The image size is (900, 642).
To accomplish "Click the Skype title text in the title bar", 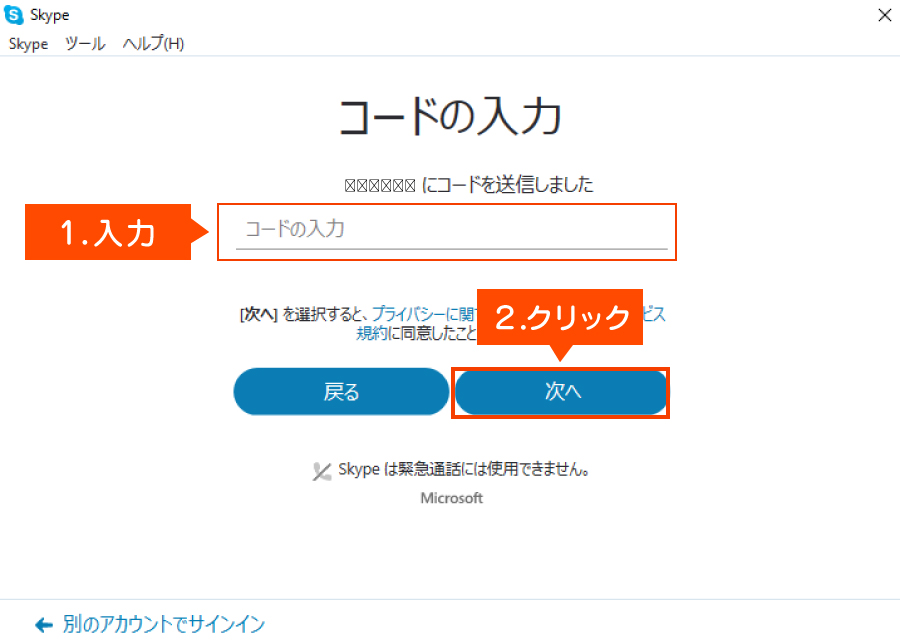I will (x=50, y=15).
